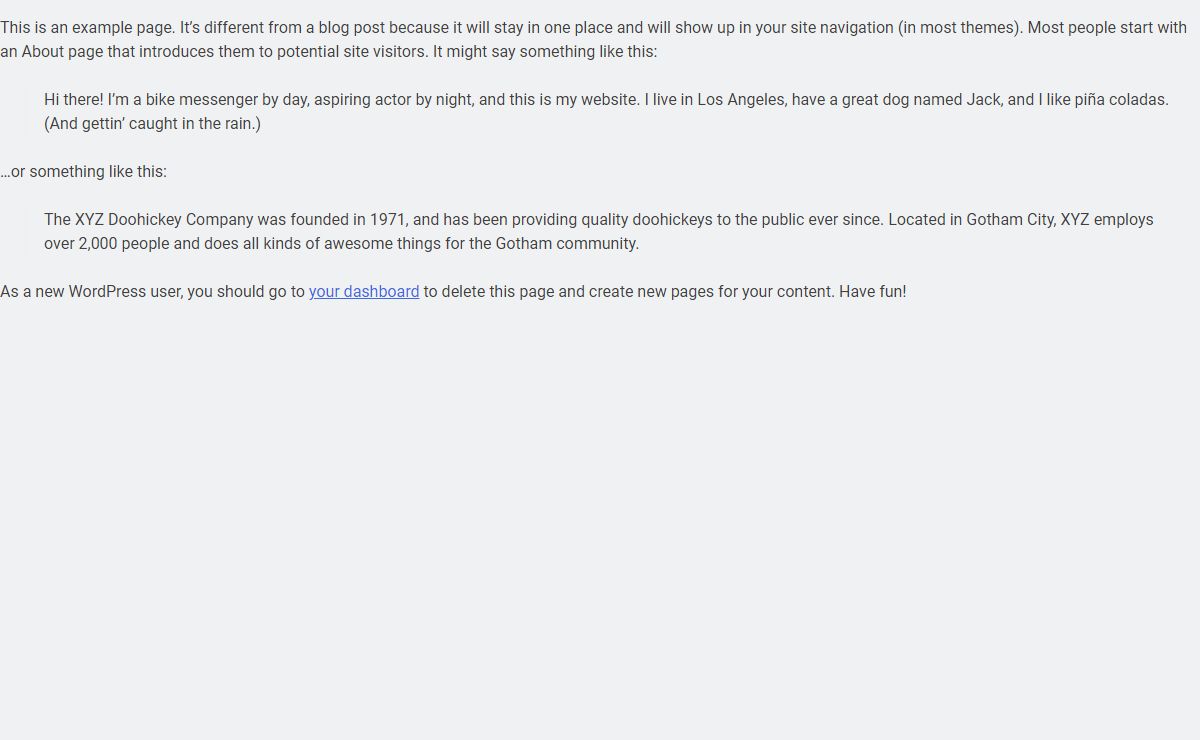This screenshot has width=1200, height=740.
Task: Click the intro paragraph starting 'This is an example page'
Action: (594, 39)
